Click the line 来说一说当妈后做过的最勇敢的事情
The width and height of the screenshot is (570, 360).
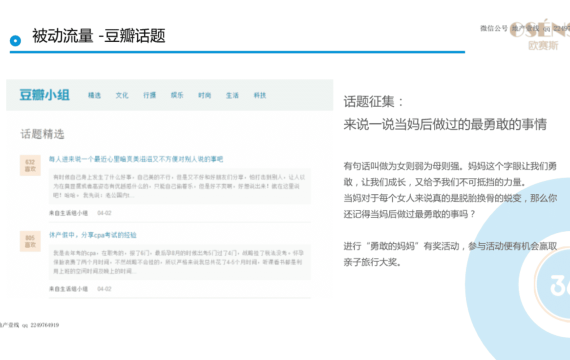(445, 124)
